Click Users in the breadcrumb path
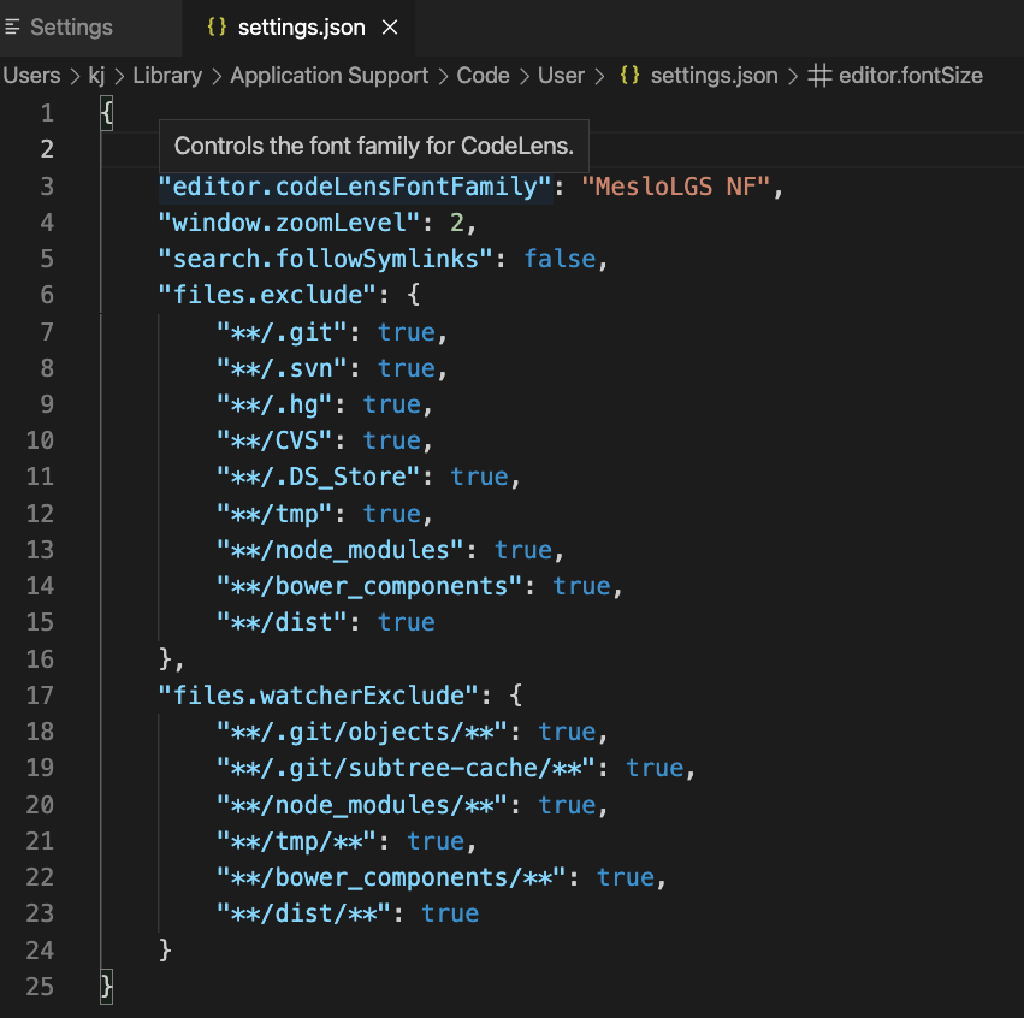Screen dimensions: 1024x1018 click(32, 75)
